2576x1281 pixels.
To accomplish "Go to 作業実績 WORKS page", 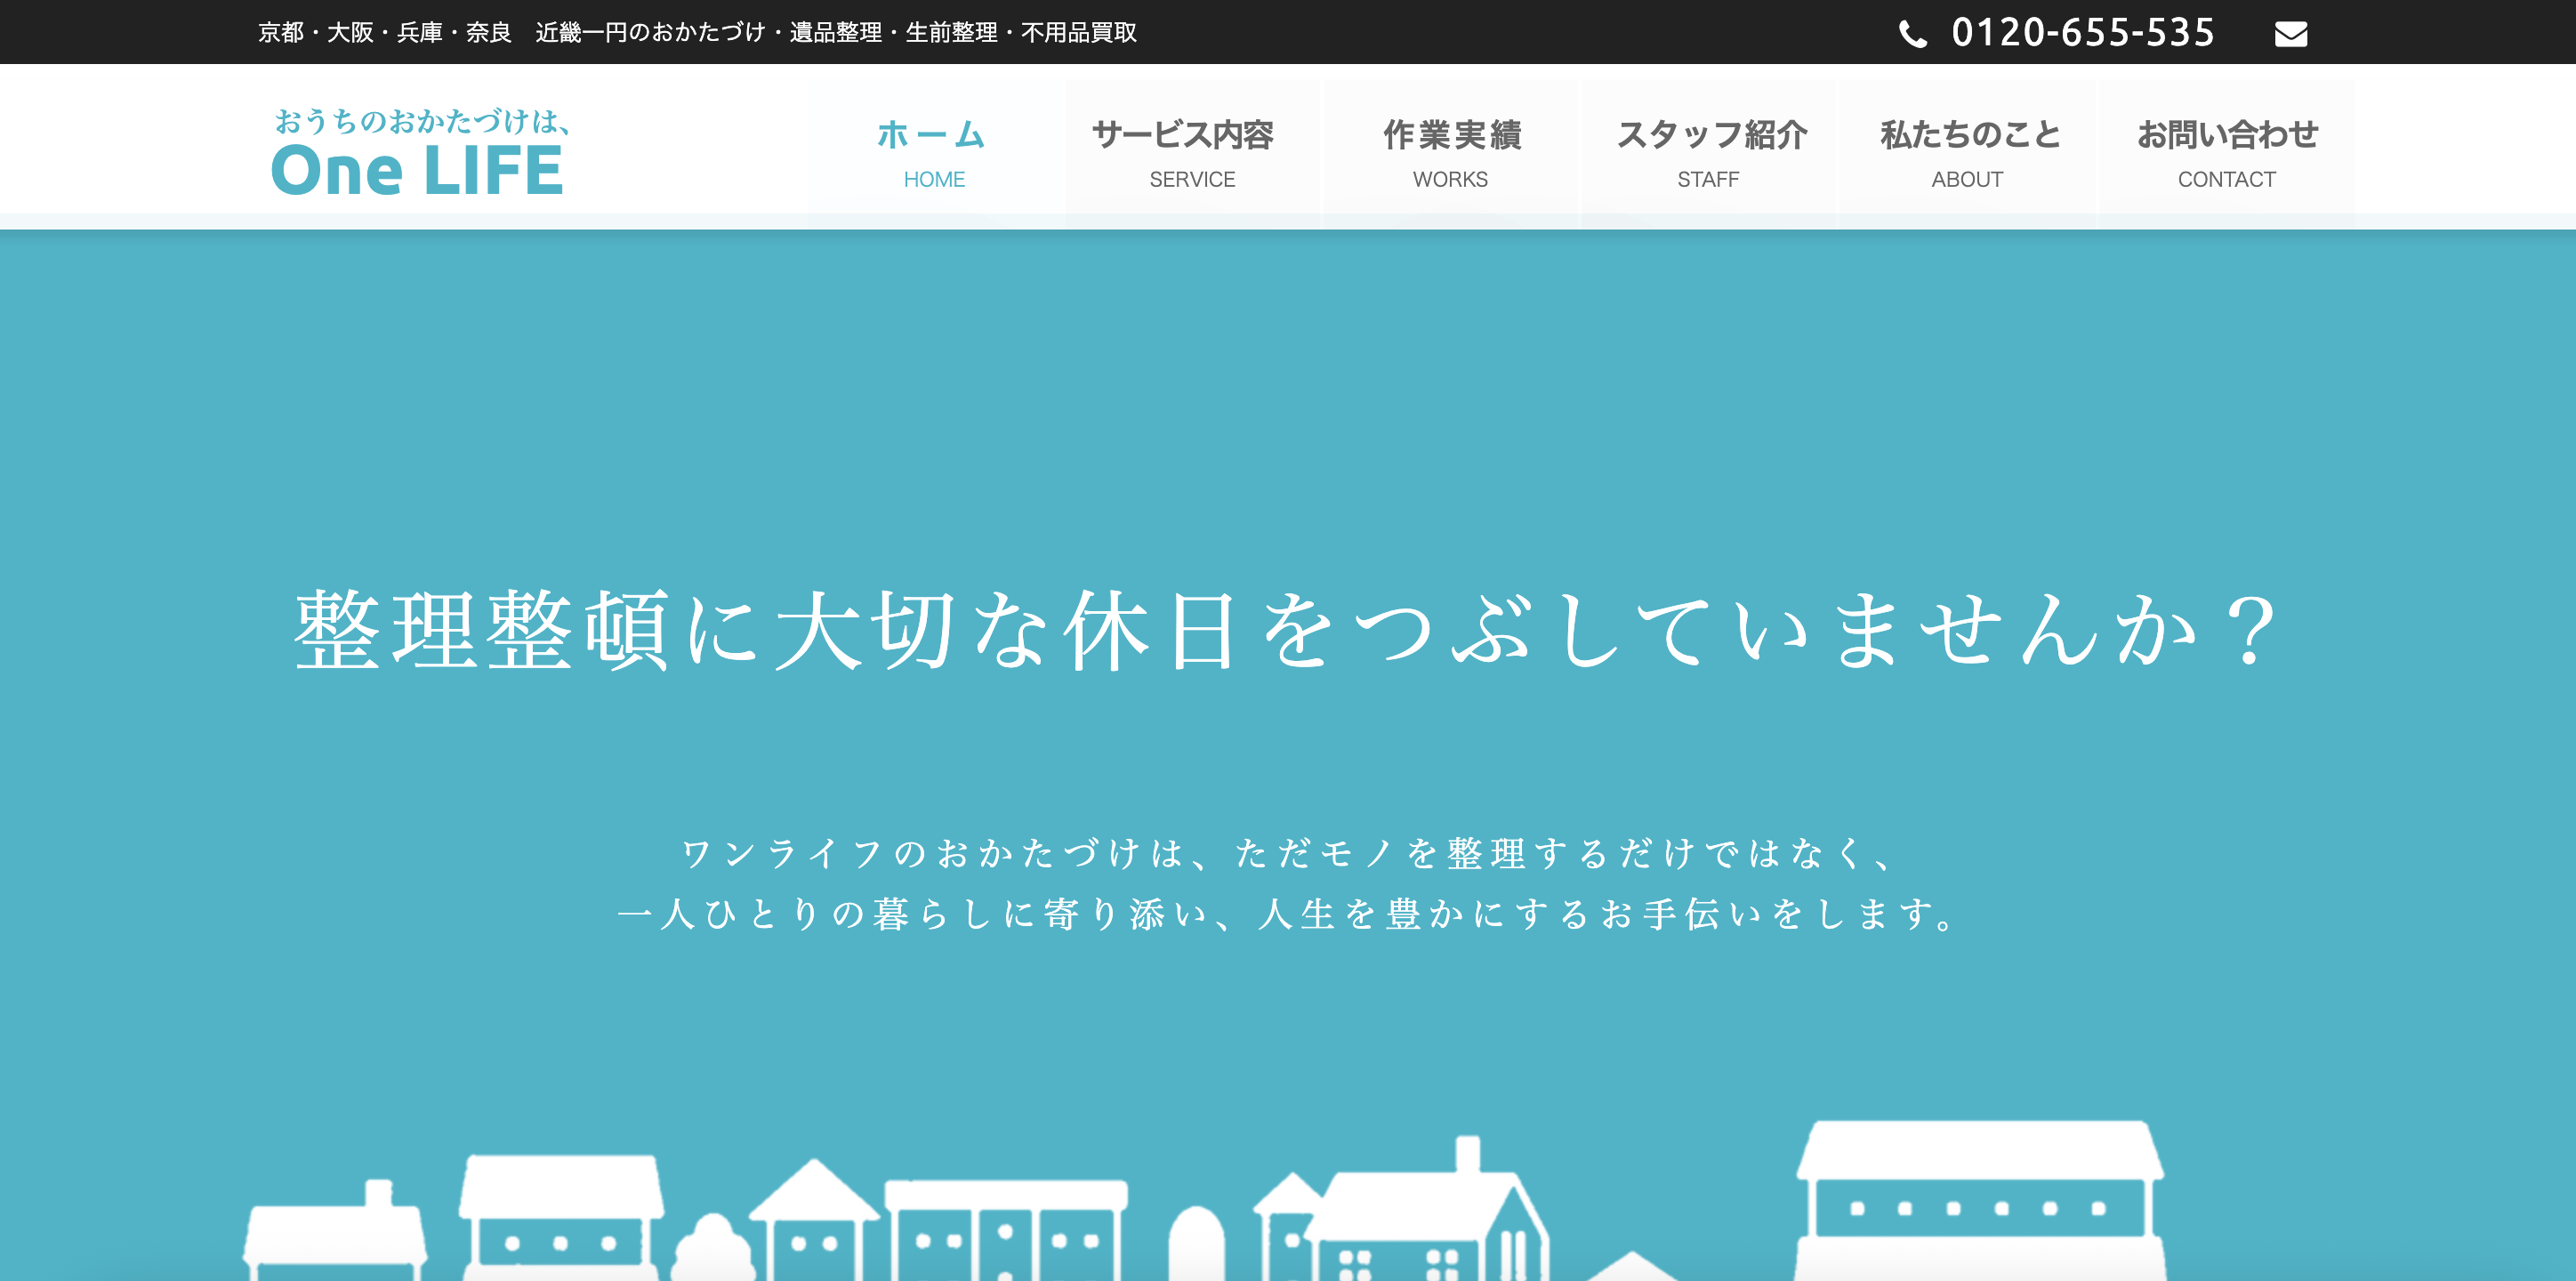I will point(1450,153).
